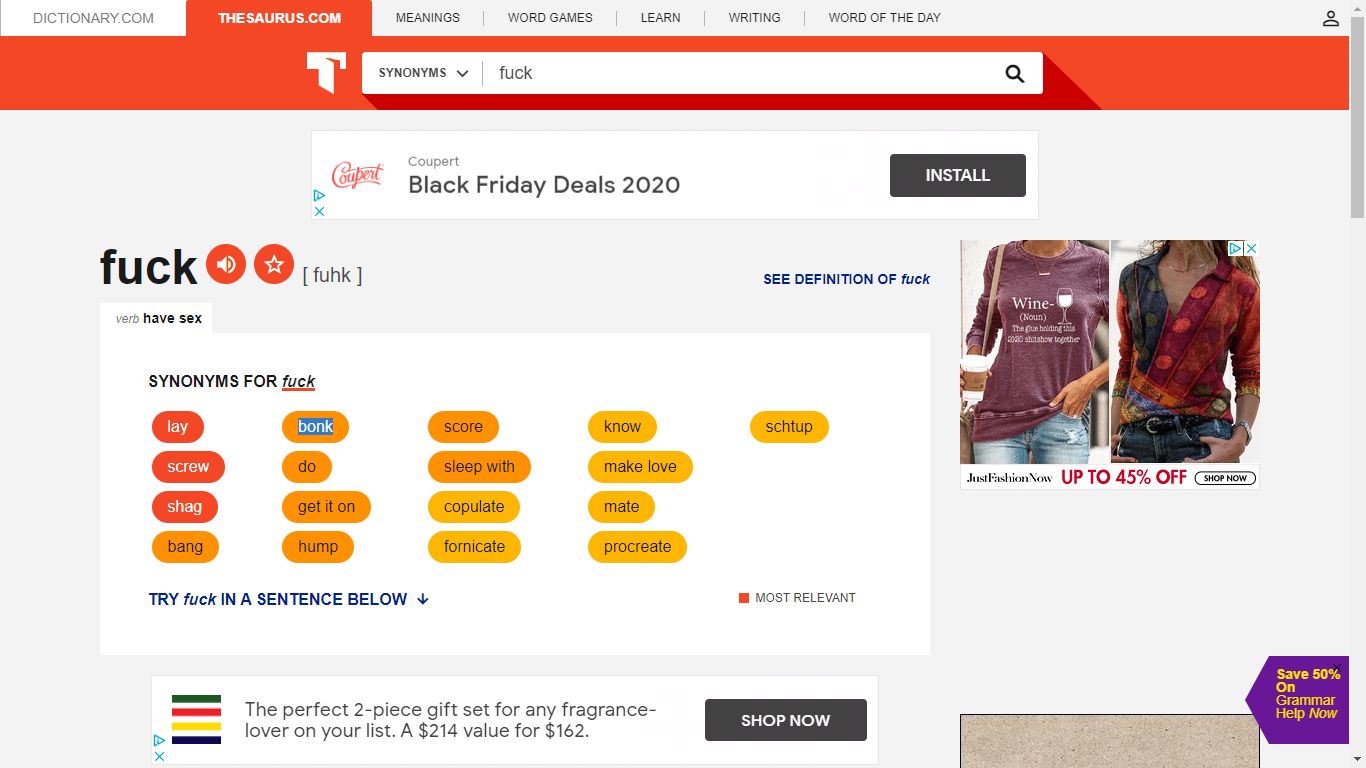Screen dimensions: 1366x768
Task: Click into the search text field
Action: (740, 73)
